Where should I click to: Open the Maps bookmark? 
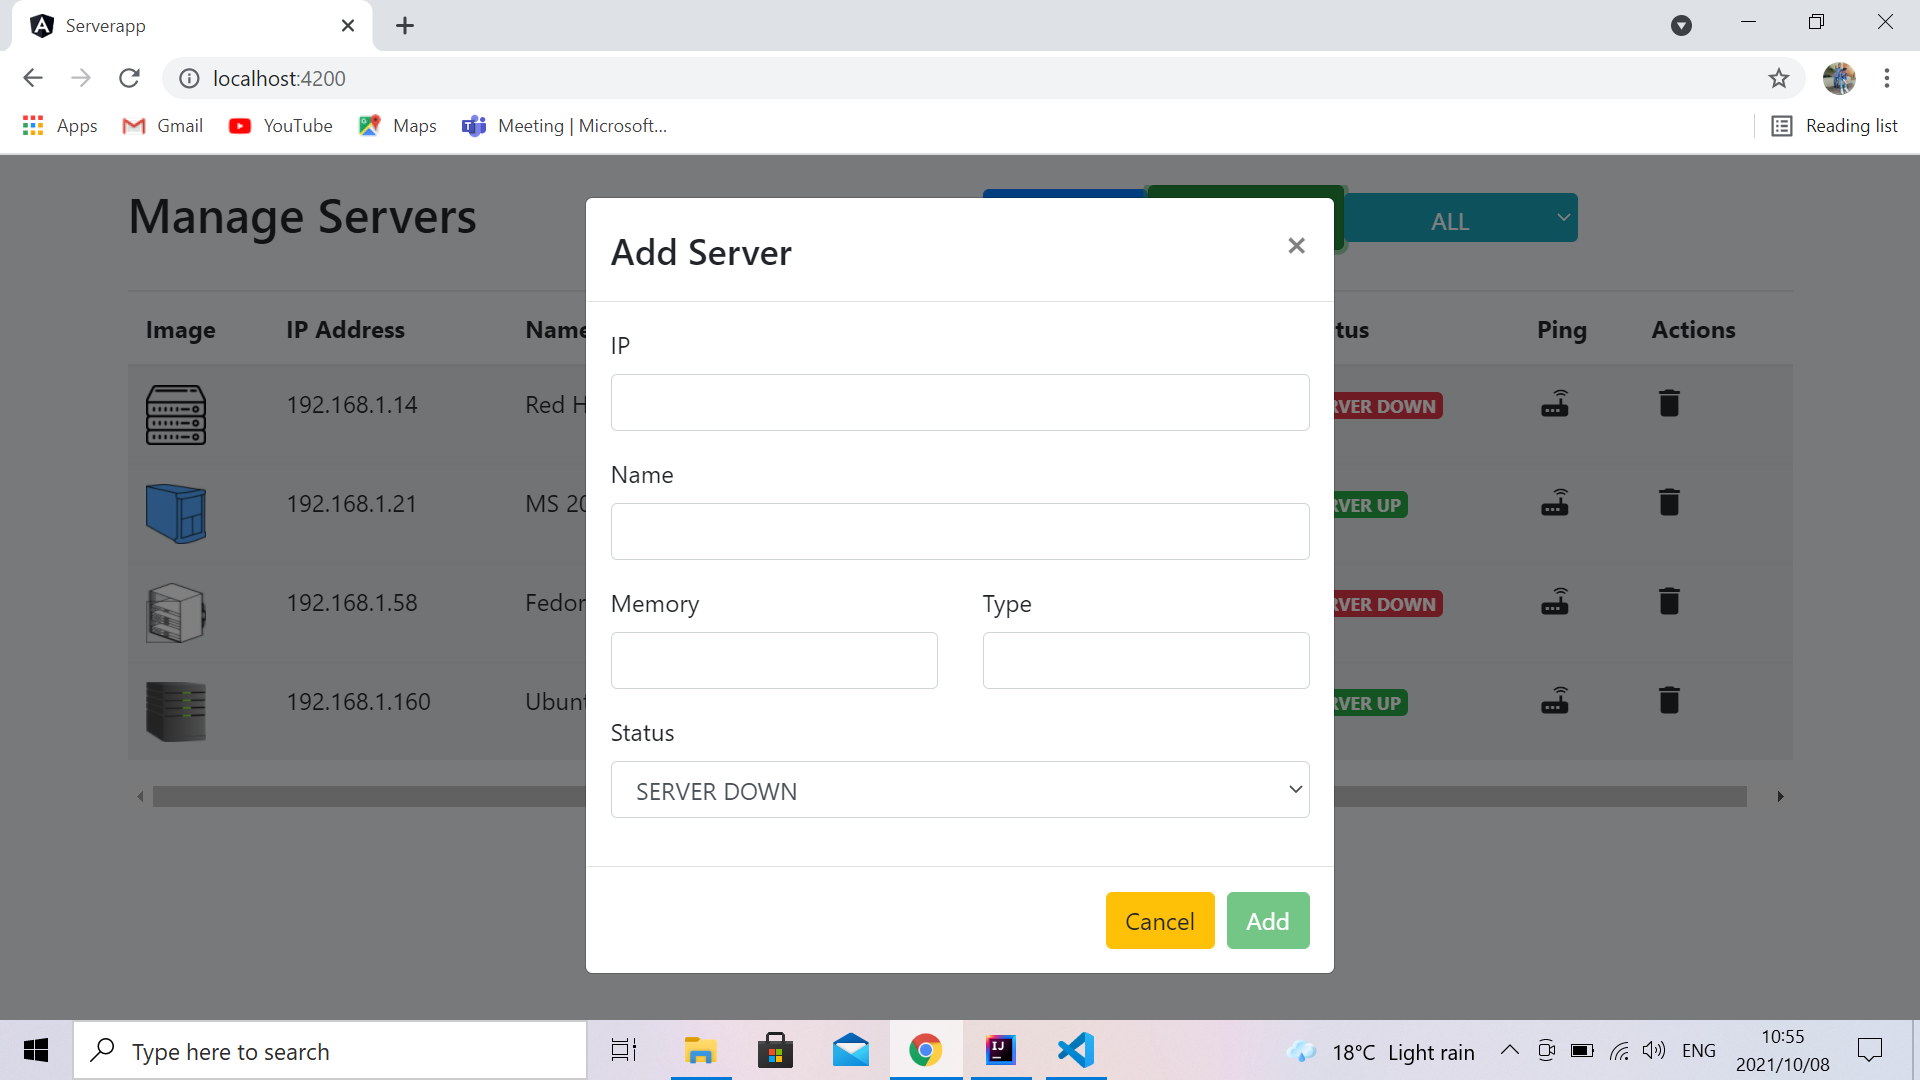point(398,126)
